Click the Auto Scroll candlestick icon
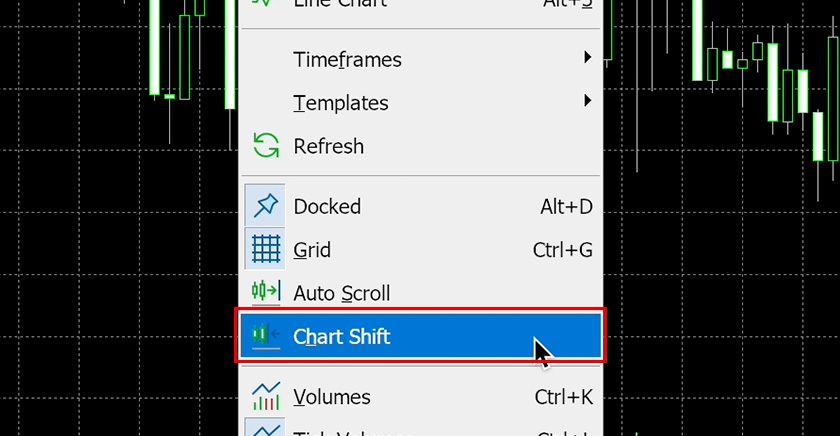Image resolution: width=840 pixels, height=436 pixels. coord(266,293)
